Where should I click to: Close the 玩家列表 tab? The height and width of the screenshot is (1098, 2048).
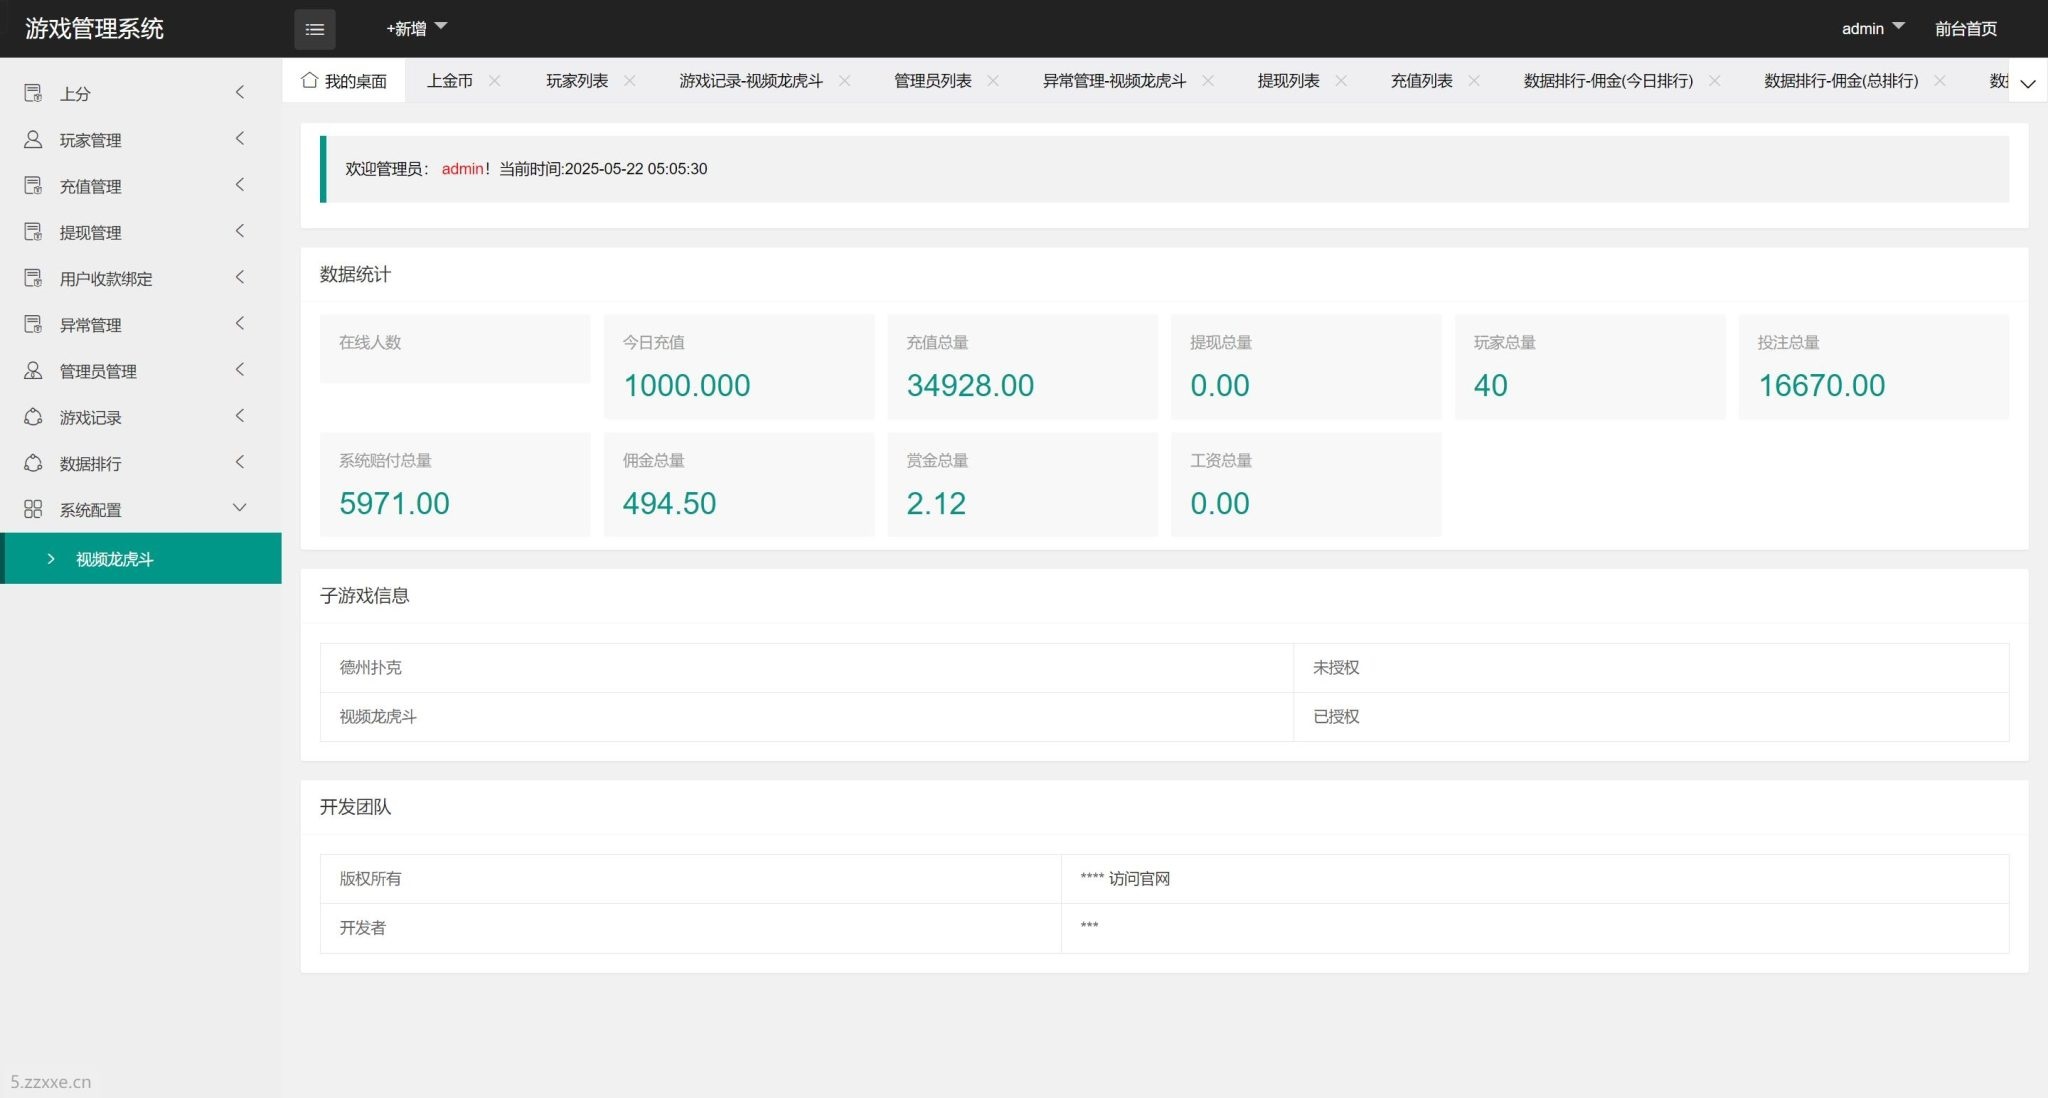pyautogui.click(x=629, y=81)
